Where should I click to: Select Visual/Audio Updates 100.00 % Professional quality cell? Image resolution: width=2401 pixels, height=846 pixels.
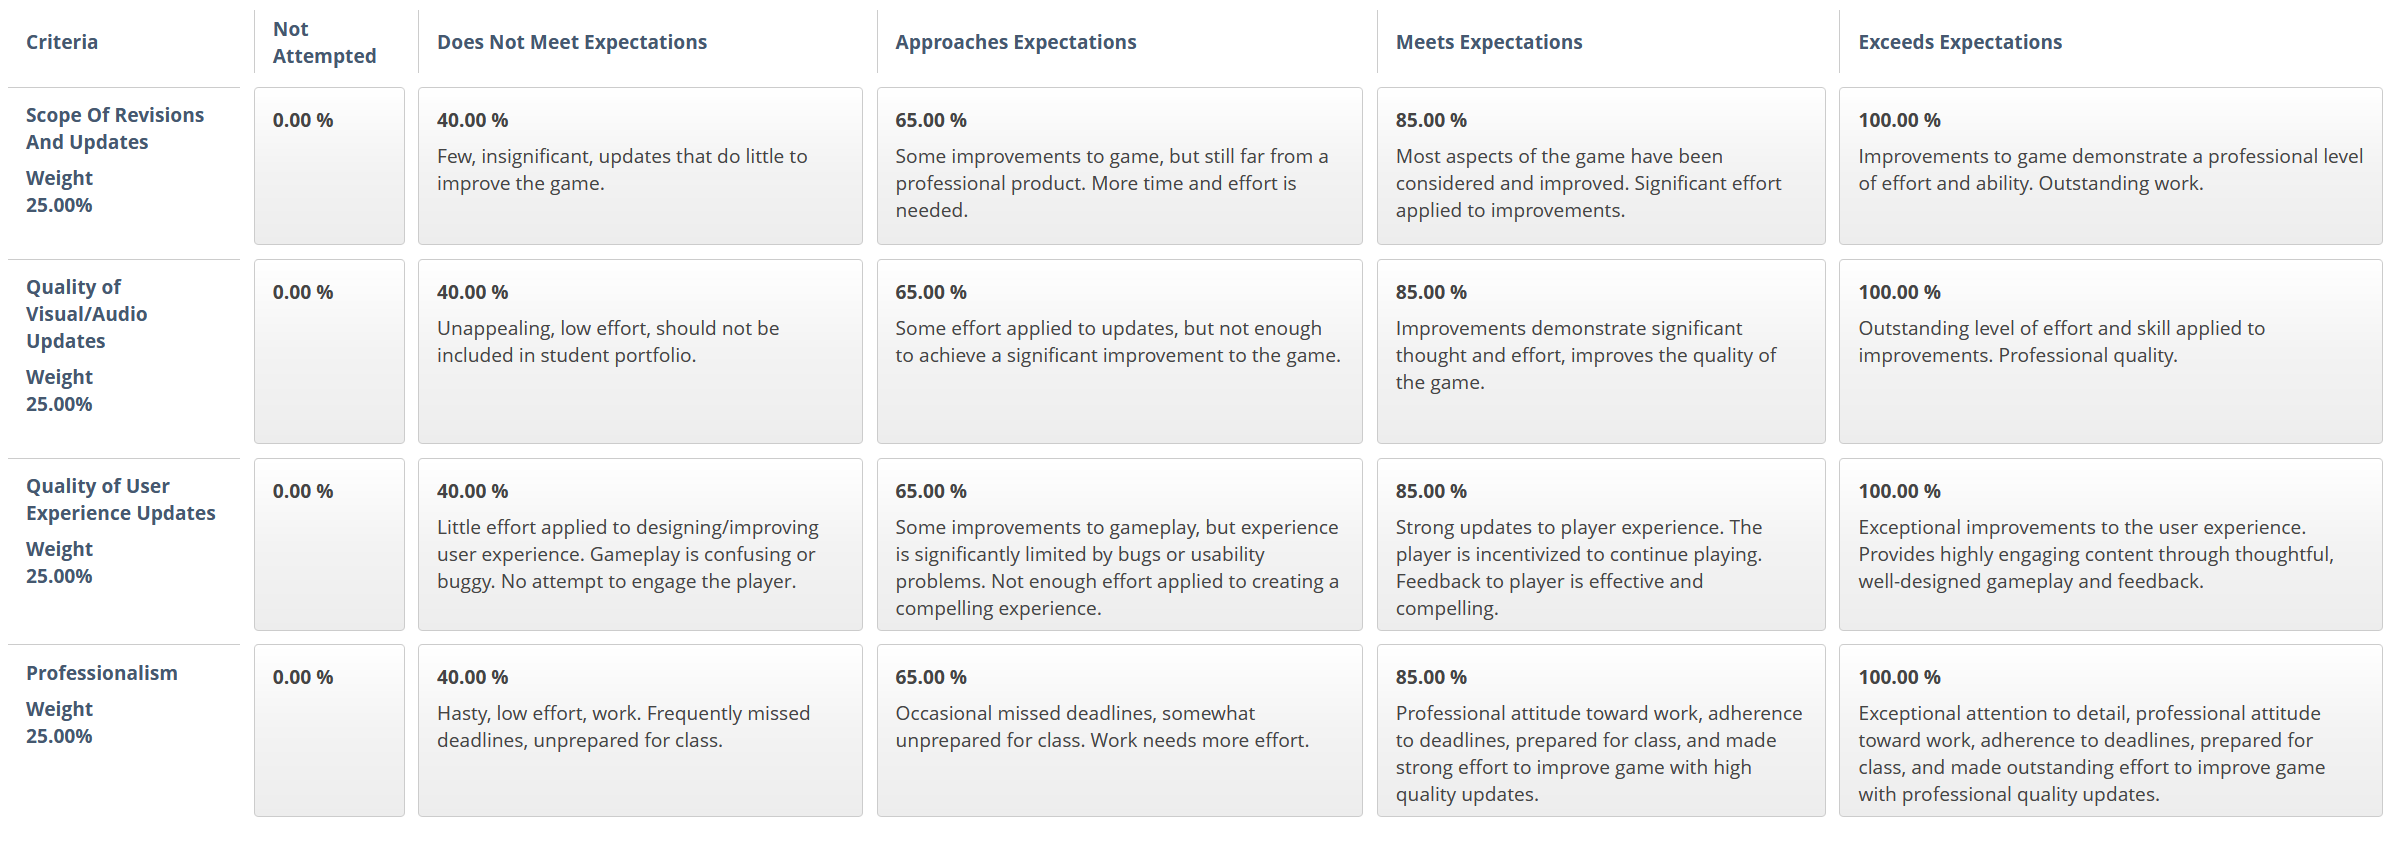coord(2110,351)
